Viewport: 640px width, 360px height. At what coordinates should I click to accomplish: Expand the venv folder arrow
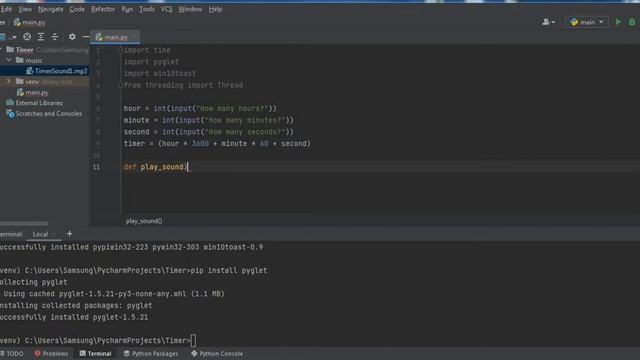(x=9, y=82)
